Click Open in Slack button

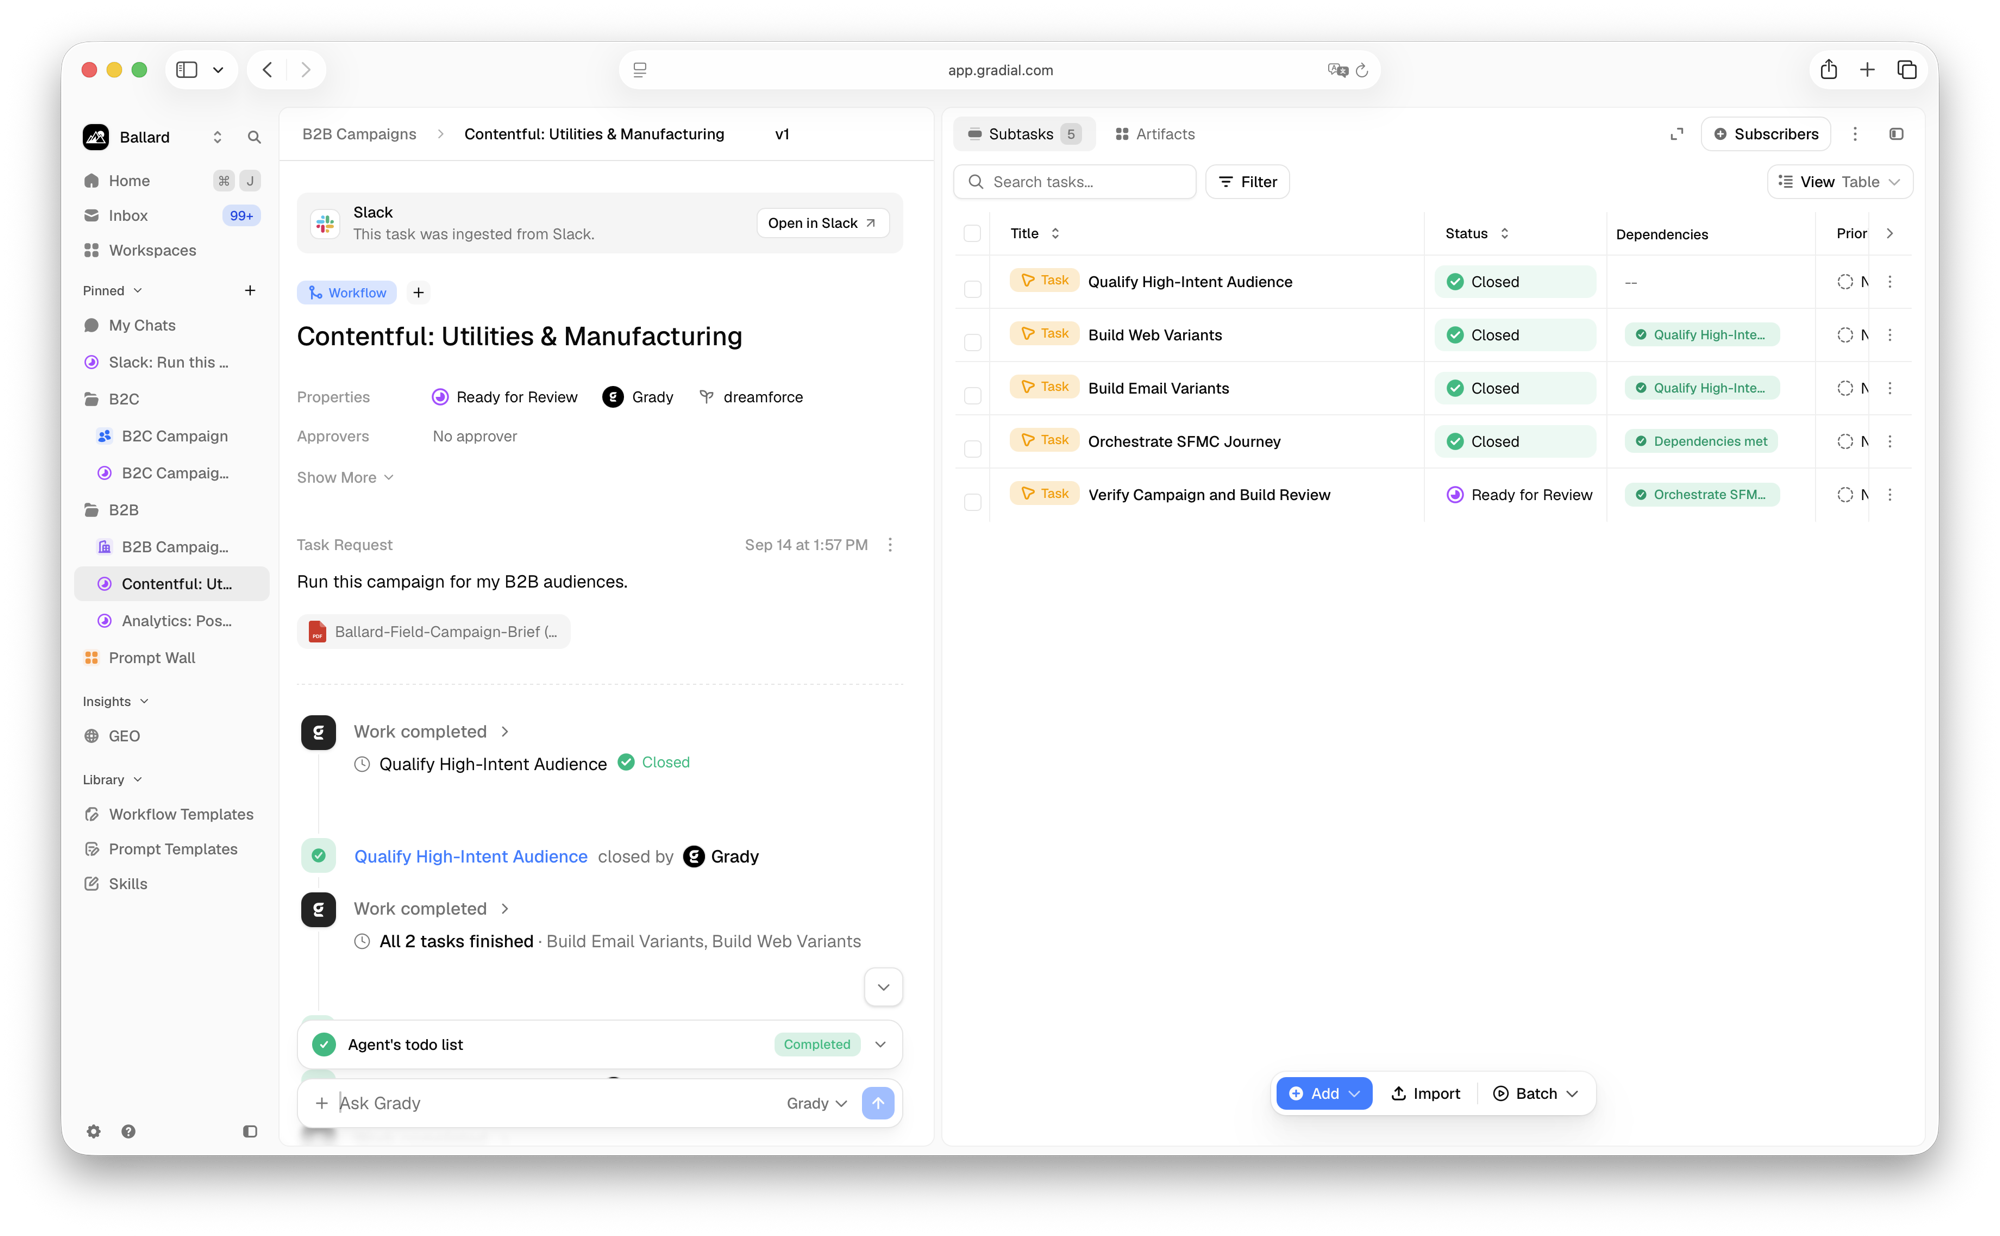pyautogui.click(x=822, y=223)
